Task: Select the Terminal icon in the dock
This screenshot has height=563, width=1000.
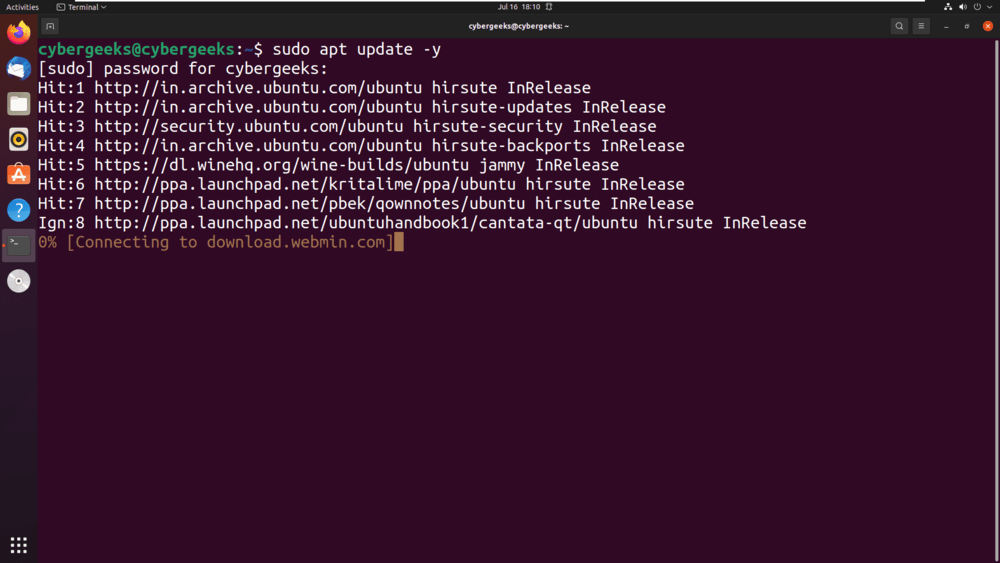Action: click(x=18, y=245)
